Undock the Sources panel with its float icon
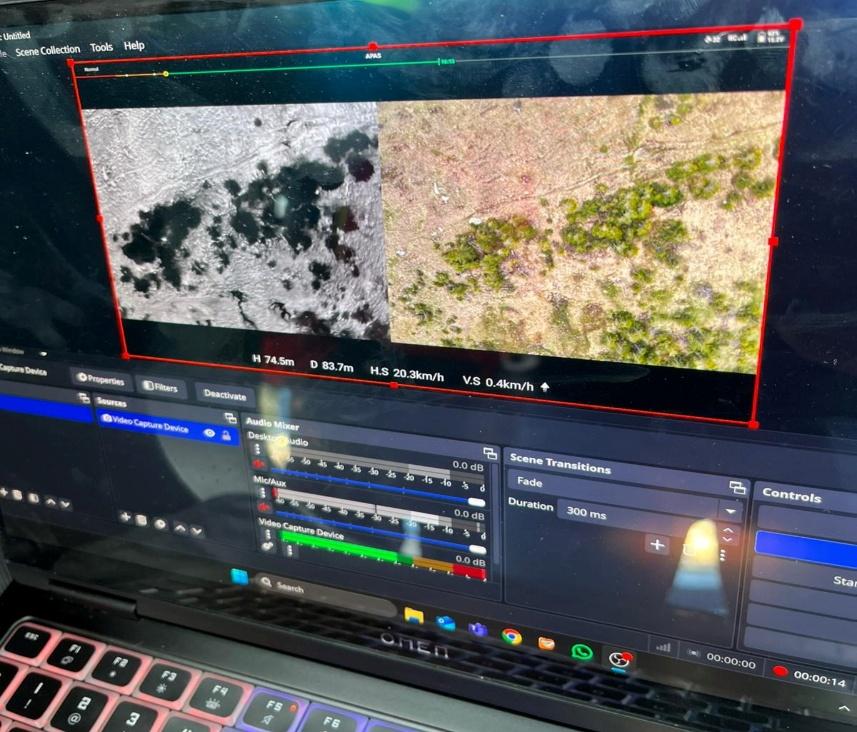Viewport: 857px width, 732px height. click(x=231, y=418)
